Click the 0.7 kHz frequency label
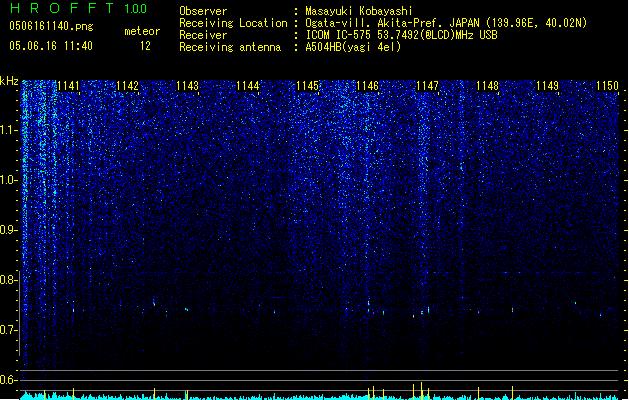 tap(8, 330)
